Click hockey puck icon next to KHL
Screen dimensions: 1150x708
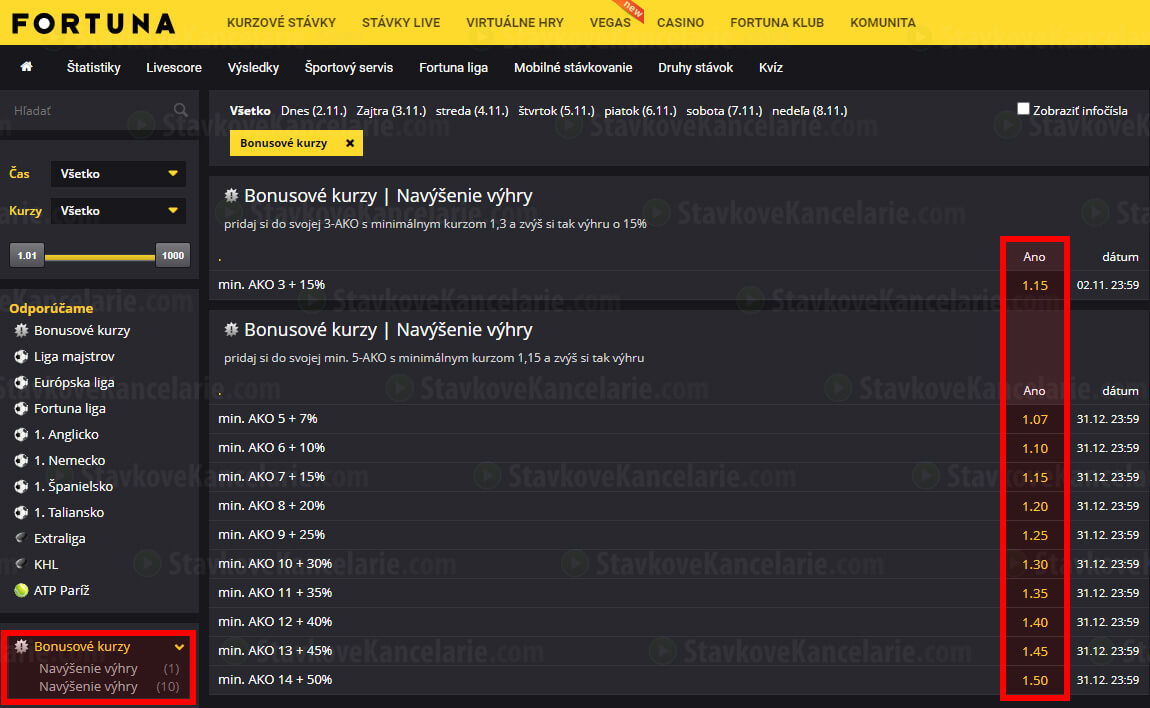click(x=21, y=564)
